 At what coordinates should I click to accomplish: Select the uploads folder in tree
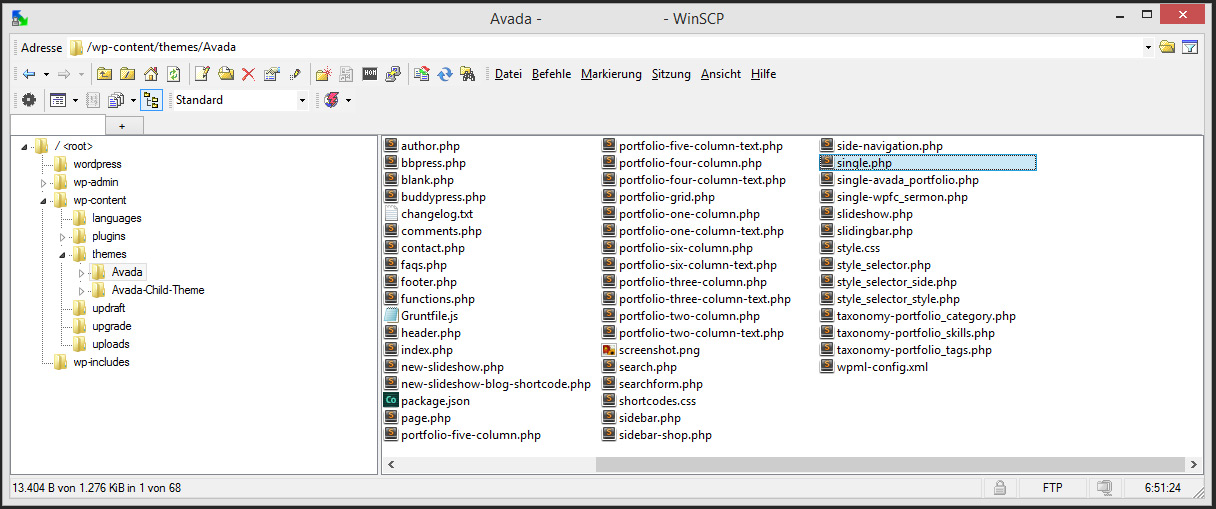[x=111, y=344]
